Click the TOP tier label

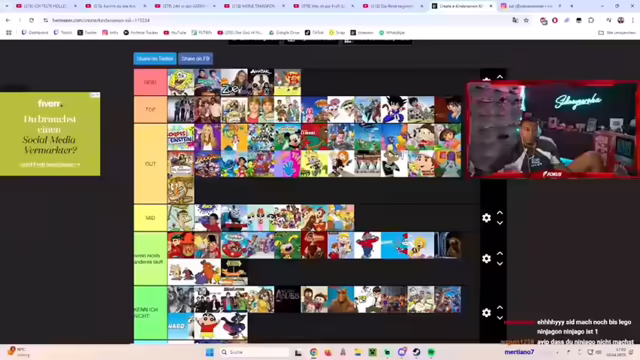tap(151, 109)
